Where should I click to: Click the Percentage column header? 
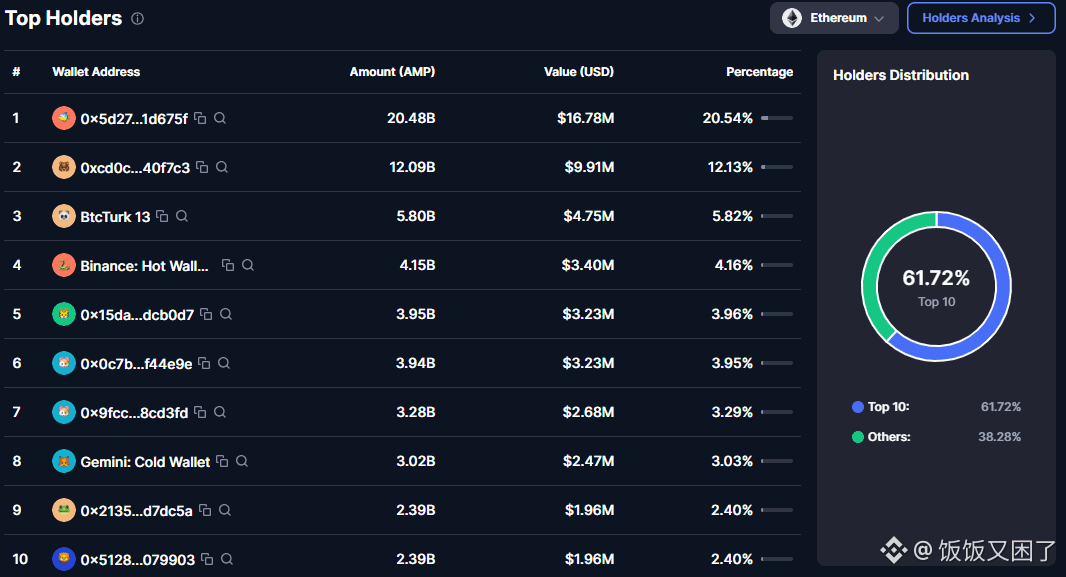(759, 71)
